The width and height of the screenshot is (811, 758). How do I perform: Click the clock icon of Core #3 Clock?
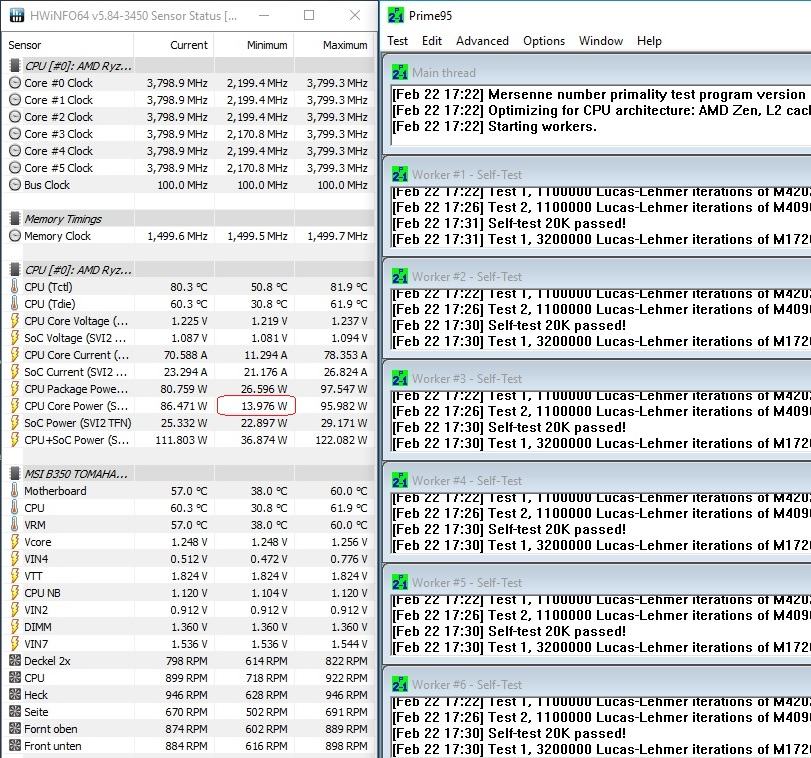(15, 134)
